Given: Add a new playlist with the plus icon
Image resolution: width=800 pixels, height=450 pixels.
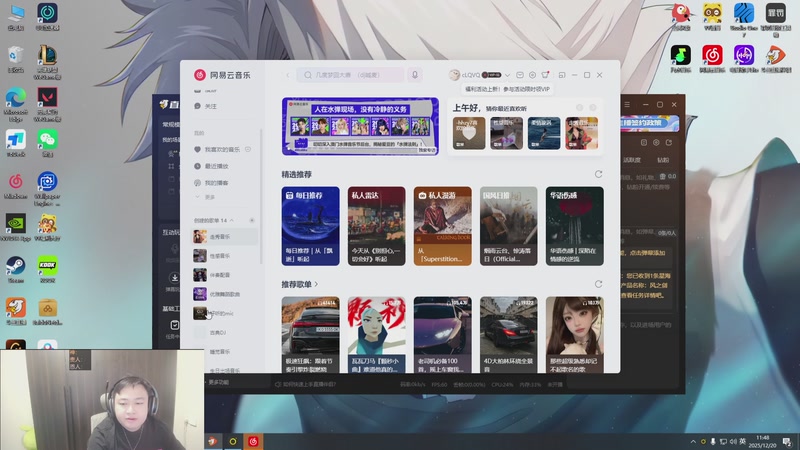Looking at the screenshot, I should [252, 220].
